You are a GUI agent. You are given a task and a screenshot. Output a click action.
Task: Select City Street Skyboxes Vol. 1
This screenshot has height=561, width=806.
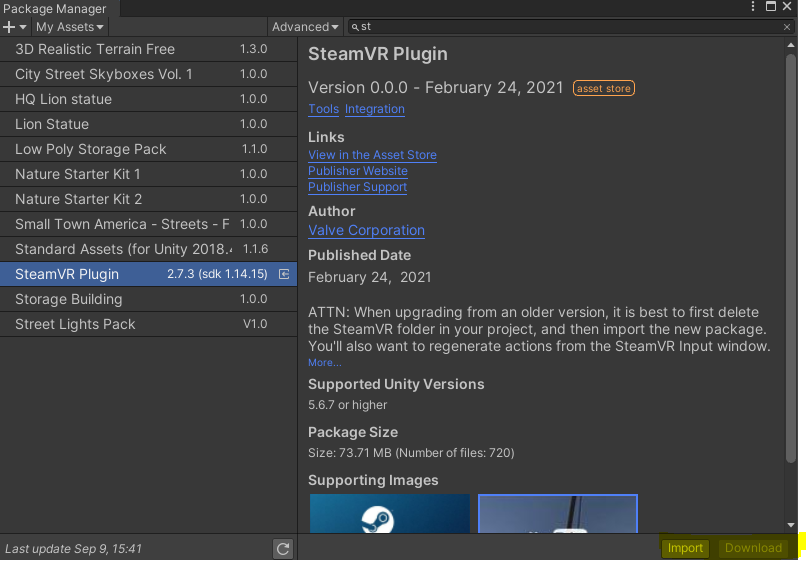point(148,74)
